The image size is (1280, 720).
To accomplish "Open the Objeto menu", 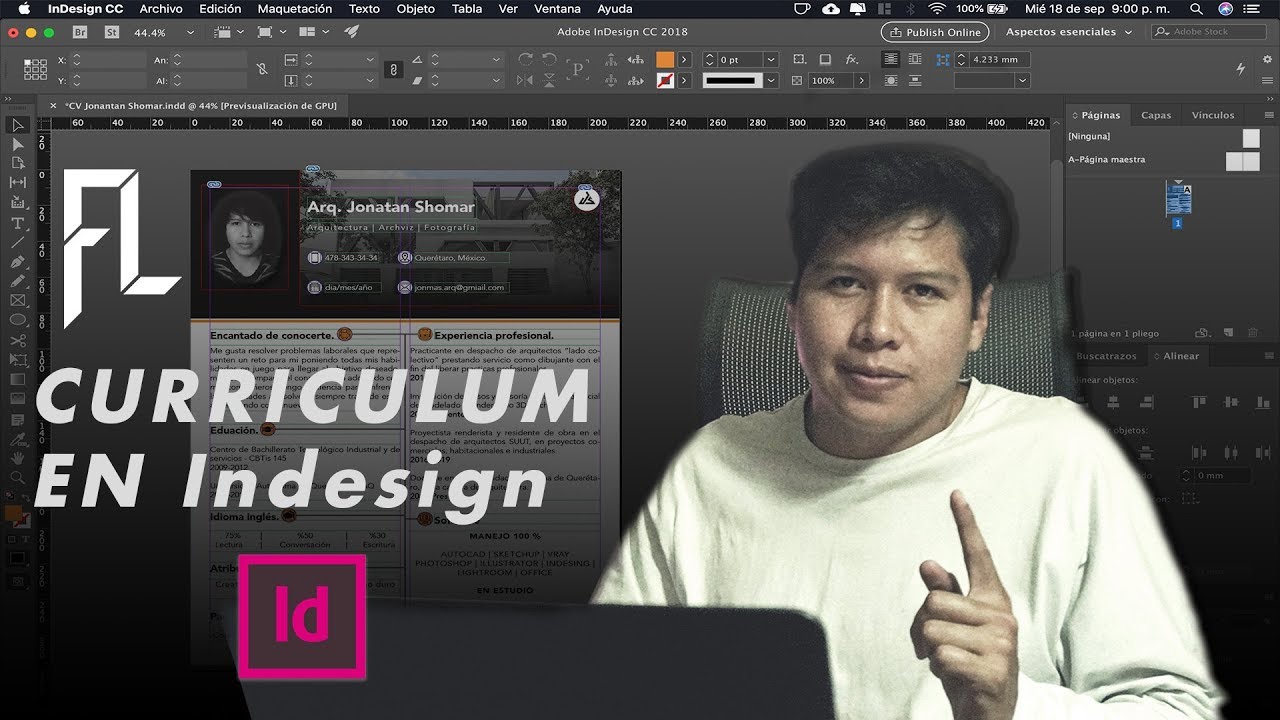I will (x=416, y=8).
